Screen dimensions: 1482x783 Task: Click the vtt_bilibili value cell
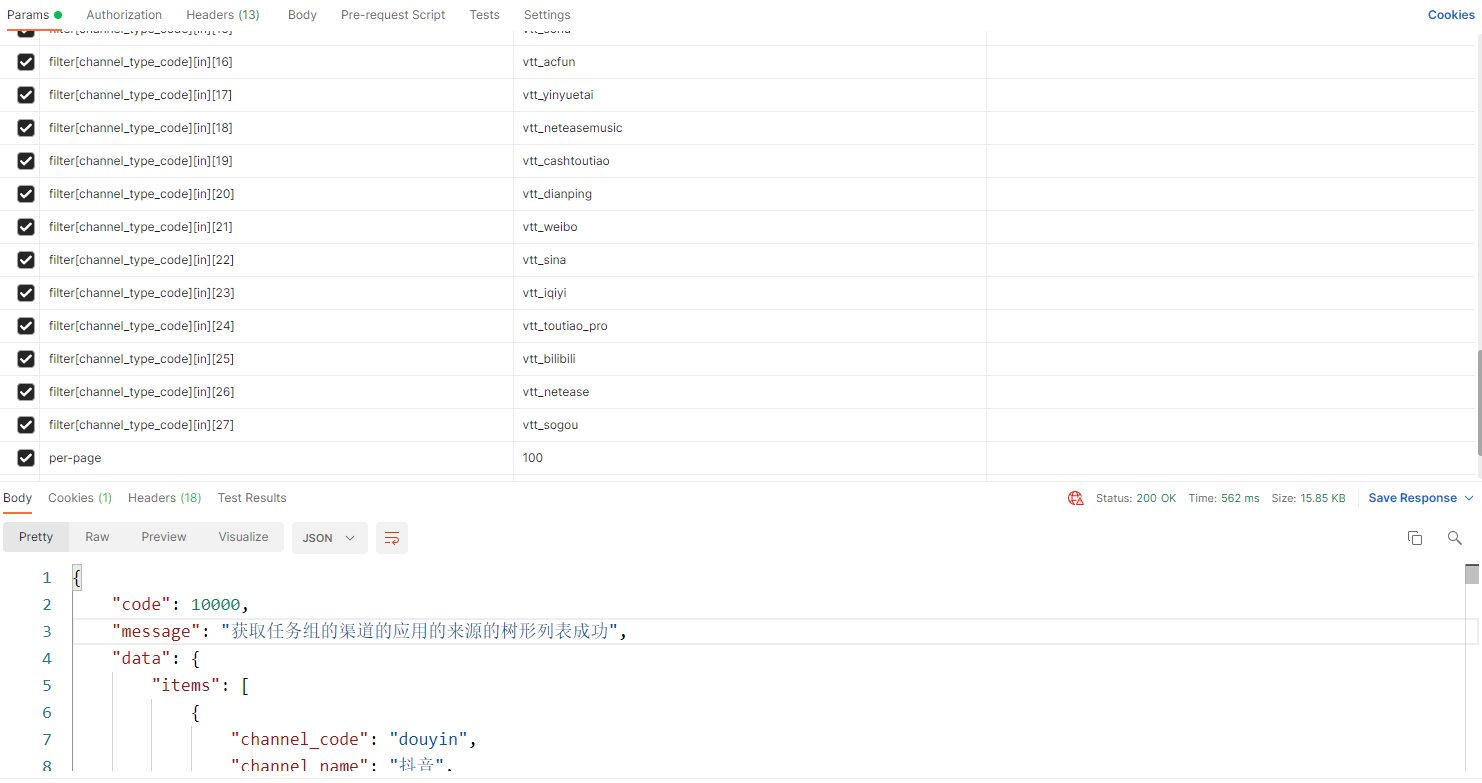749,359
